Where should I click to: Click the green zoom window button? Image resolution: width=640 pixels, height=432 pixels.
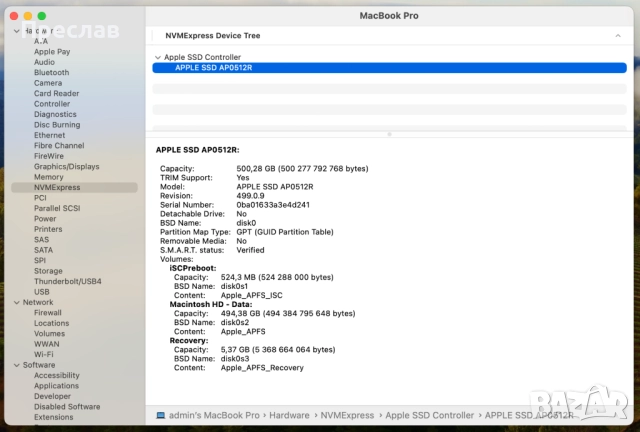[x=42, y=16]
